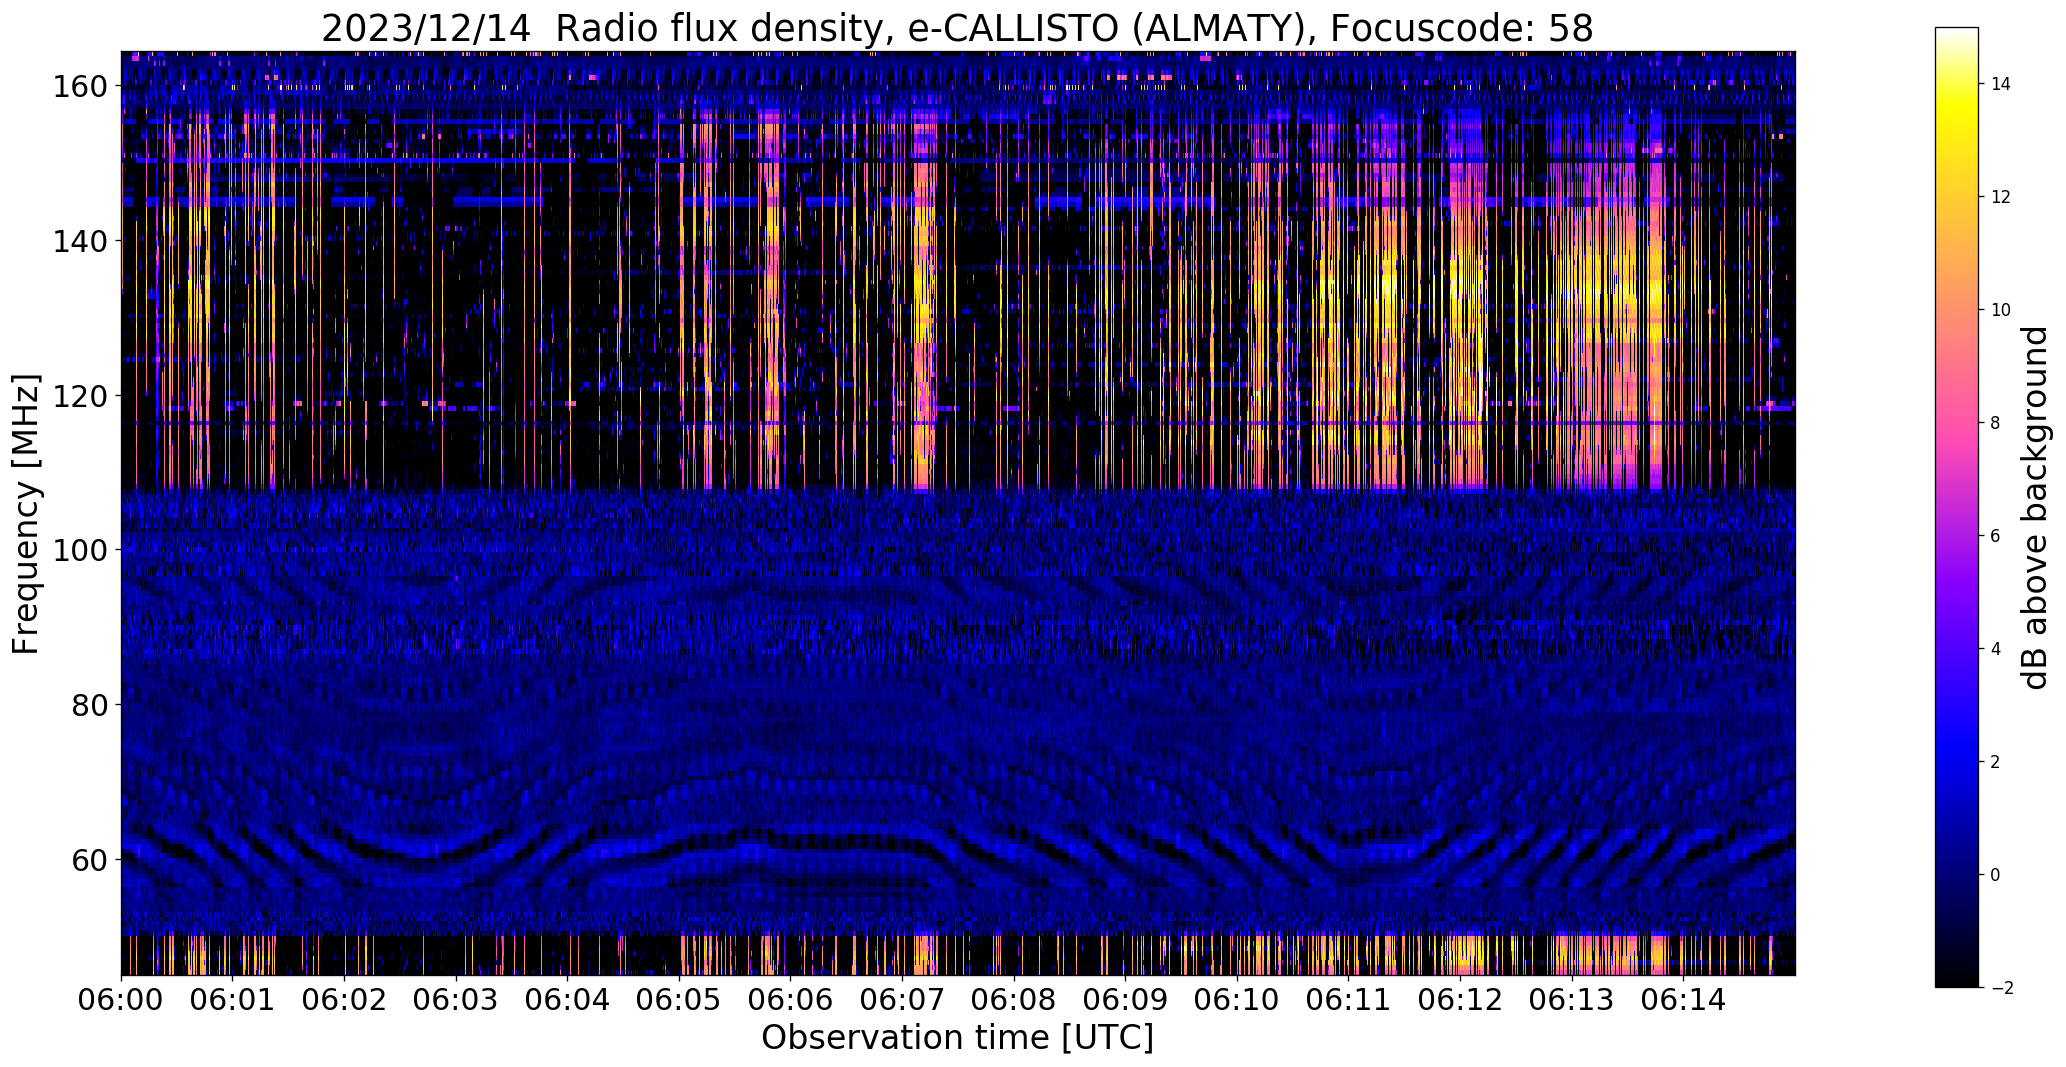Click the 06:07 time tick label
The image size is (2066, 1067).
(x=902, y=1000)
